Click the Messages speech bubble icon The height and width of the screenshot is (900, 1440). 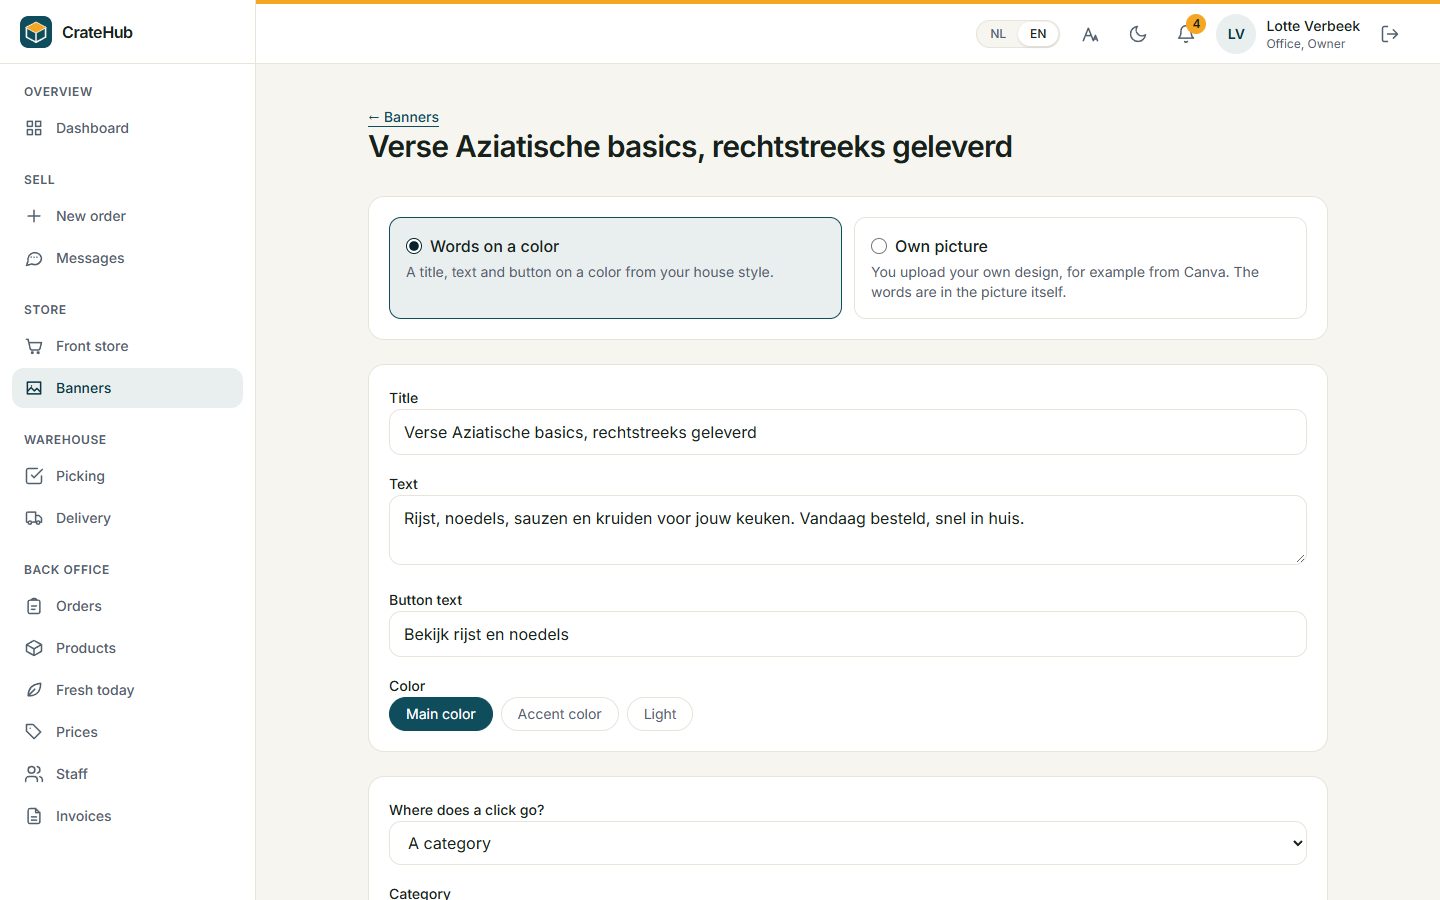pyautogui.click(x=34, y=258)
